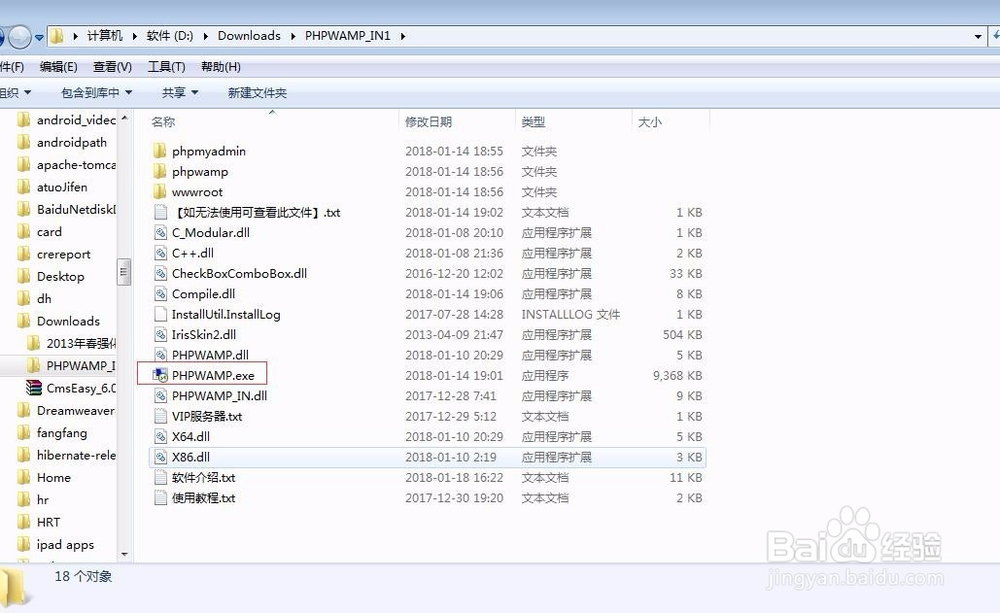Select fangfang folder in sidebar
Viewport: 1000px width, 613px height.
coord(53,432)
